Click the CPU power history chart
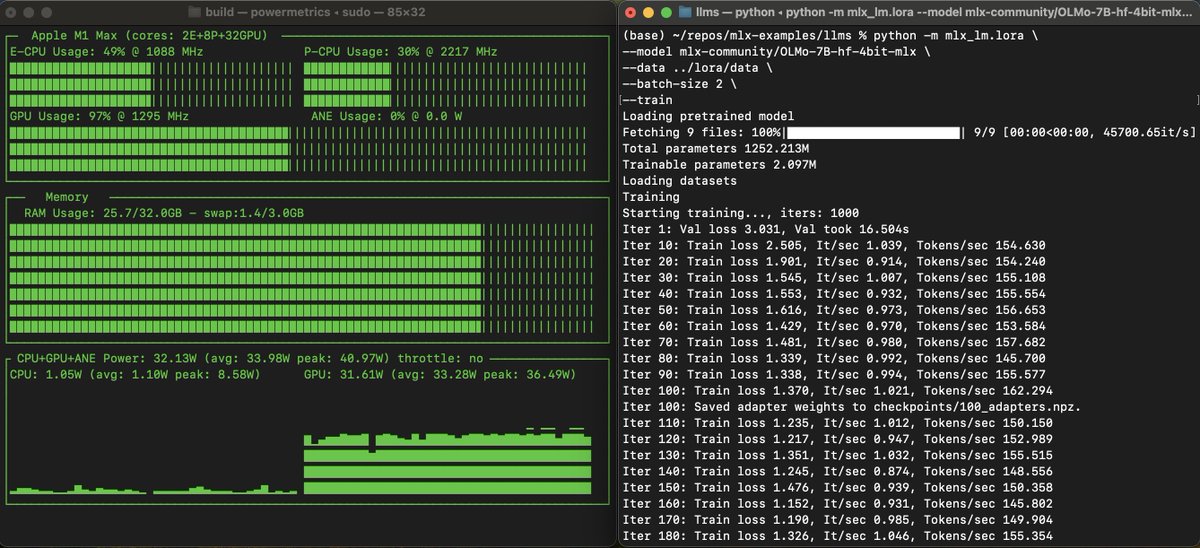The image size is (1200, 548). [x=153, y=489]
